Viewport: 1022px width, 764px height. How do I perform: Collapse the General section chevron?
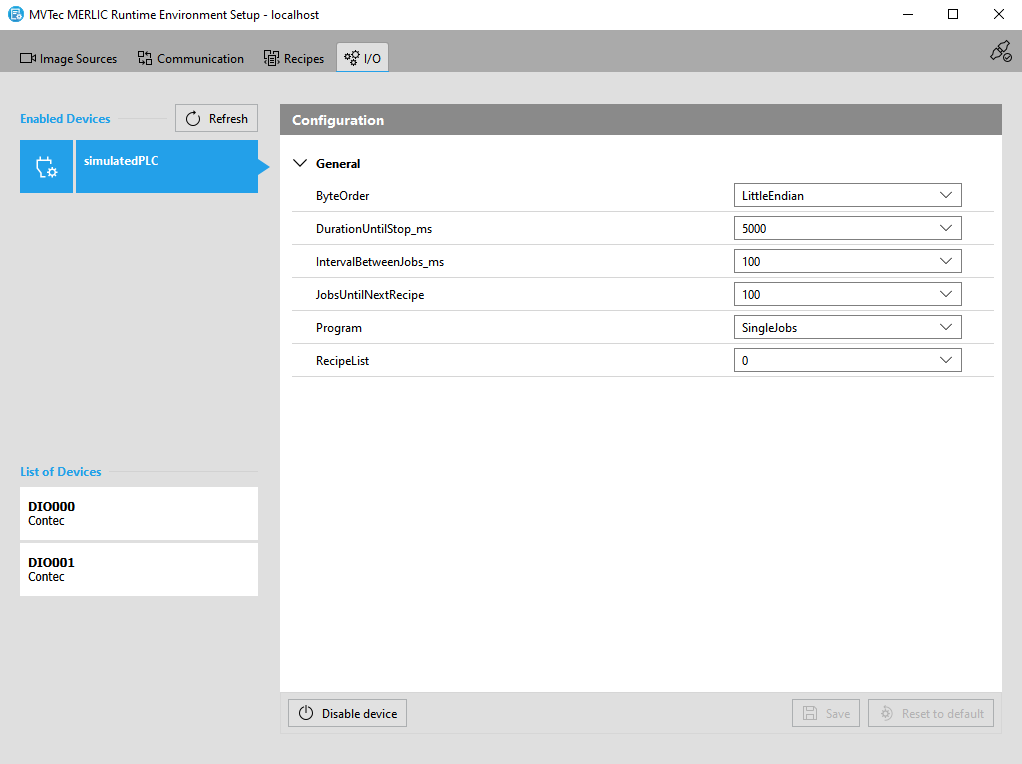pyautogui.click(x=300, y=163)
